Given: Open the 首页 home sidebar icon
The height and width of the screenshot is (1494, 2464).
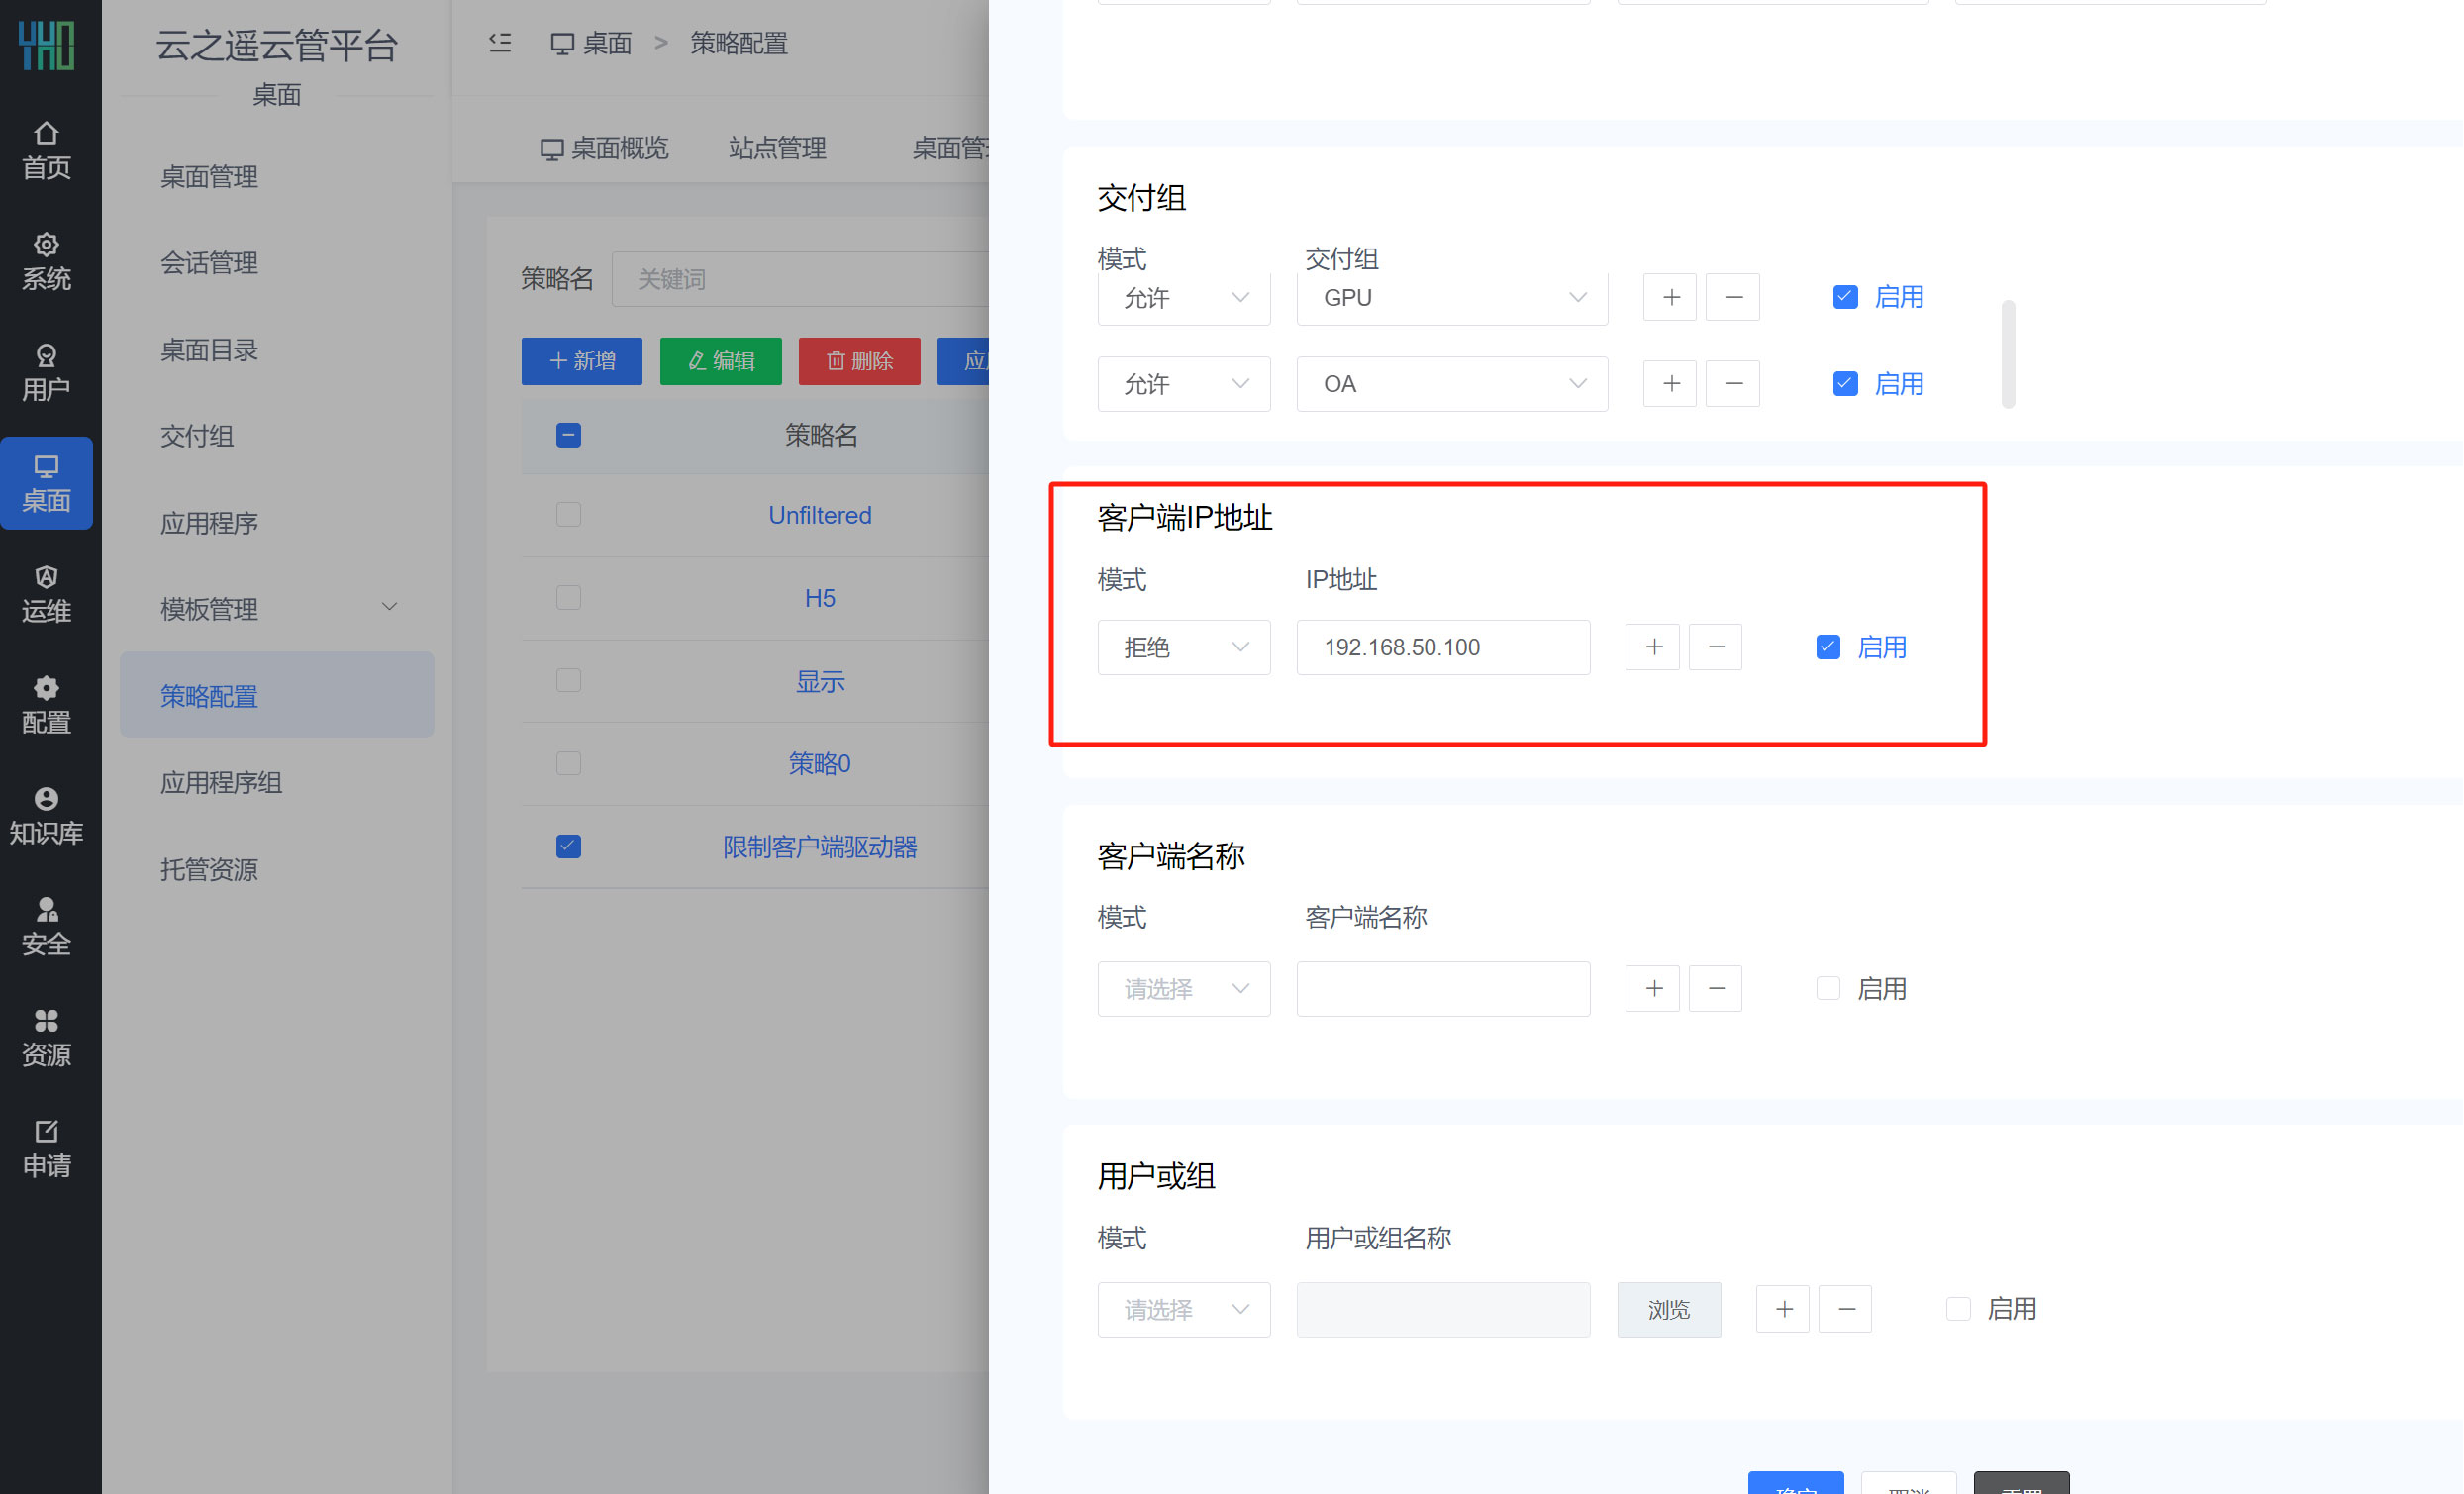Looking at the screenshot, I should tap(46, 150).
